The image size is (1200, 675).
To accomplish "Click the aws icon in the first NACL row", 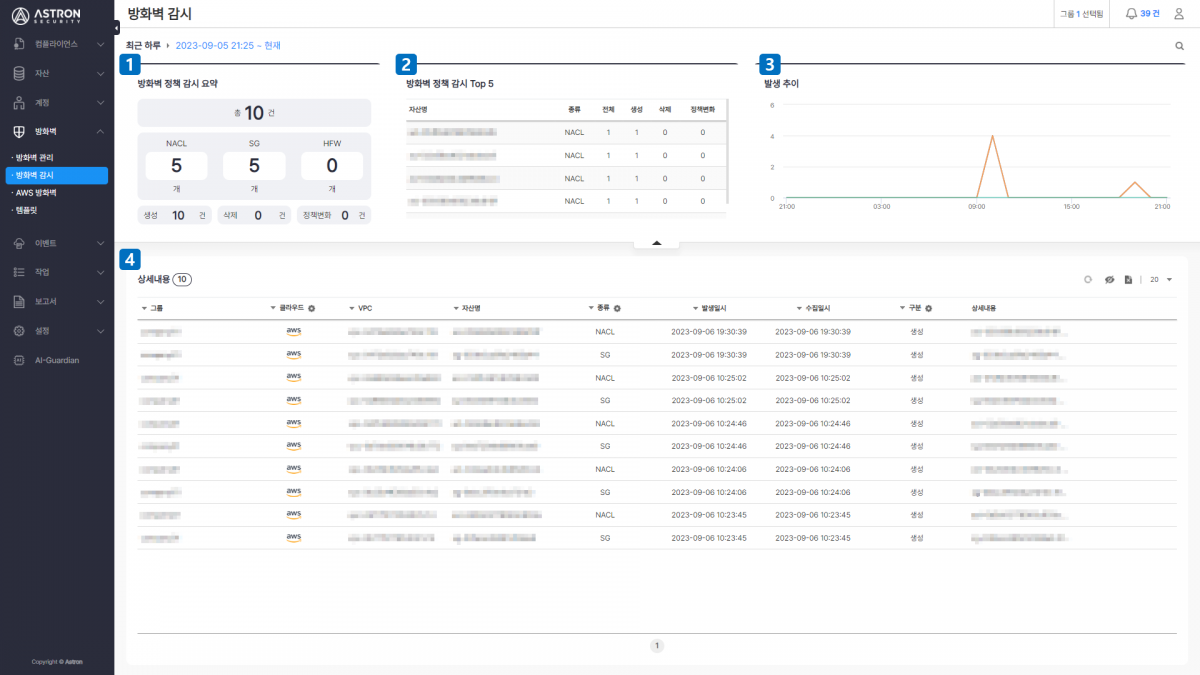I will (293, 331).
